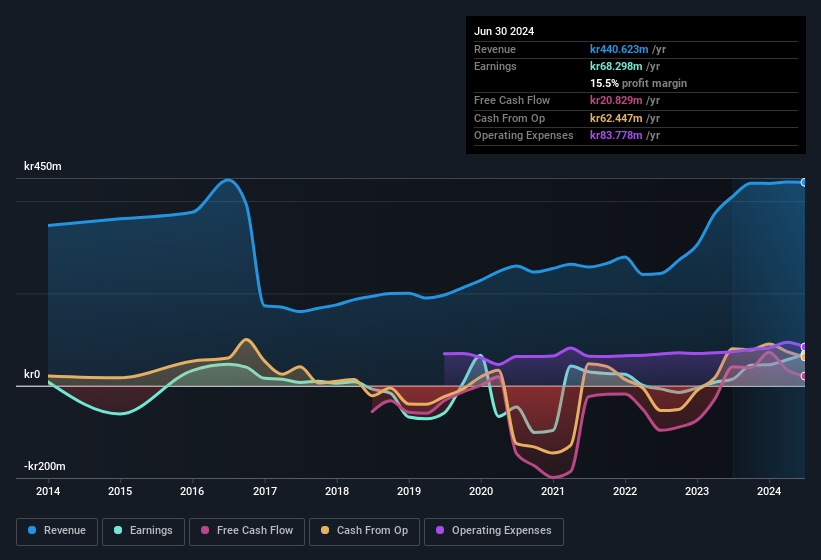Toggle the Cash From Op legend button
This screenshot has width=821, height=560.
pyautogui.click(x=364, y=531)
